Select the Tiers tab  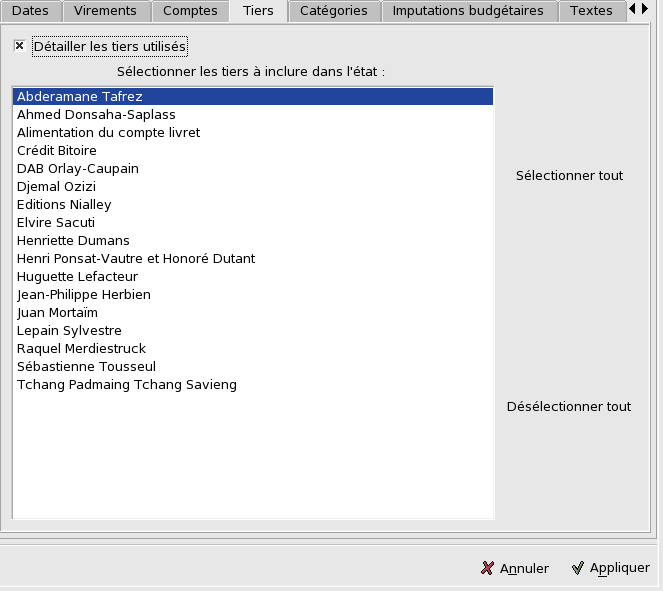tap(258, 11)
